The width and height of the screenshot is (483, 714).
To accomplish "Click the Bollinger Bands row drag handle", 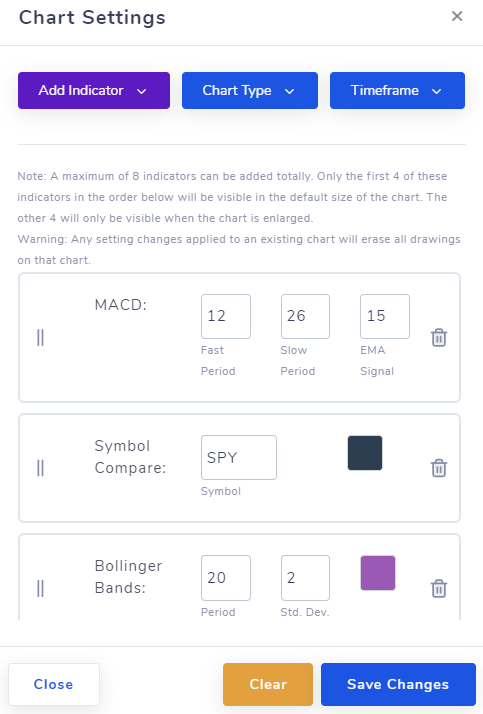I will pyautogui.click(x=40, y=588).
